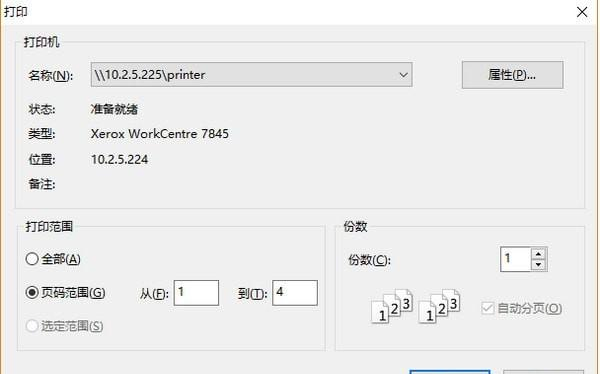Click the 到(T) end page field
Image resolution: width=600 pixels, height=374 pixels.
point(295,293)
